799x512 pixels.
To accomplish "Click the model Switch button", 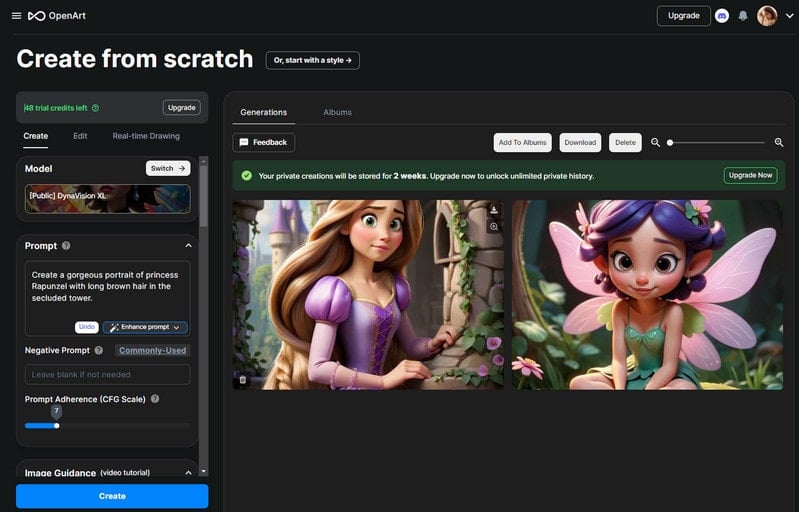I will [x=168, y=168].
